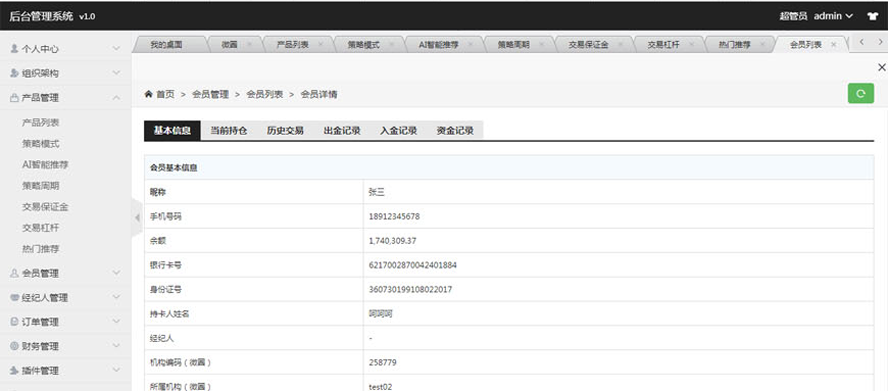Viewport: 888px width, 391px height.
Task: Switch to the 出金记录 tab
Action: coord(342,130)
